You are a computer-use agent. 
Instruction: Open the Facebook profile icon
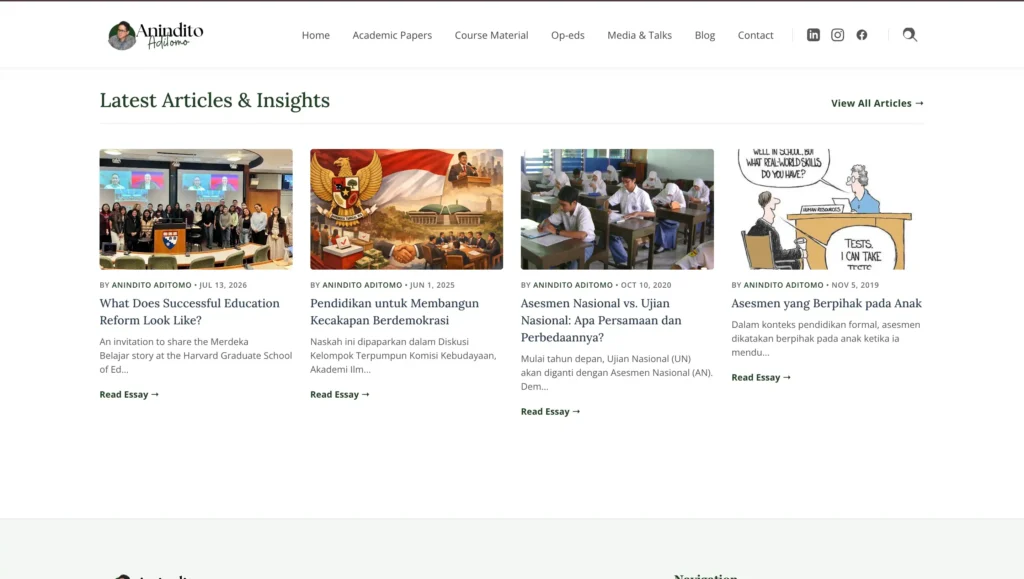click(862, 35)
